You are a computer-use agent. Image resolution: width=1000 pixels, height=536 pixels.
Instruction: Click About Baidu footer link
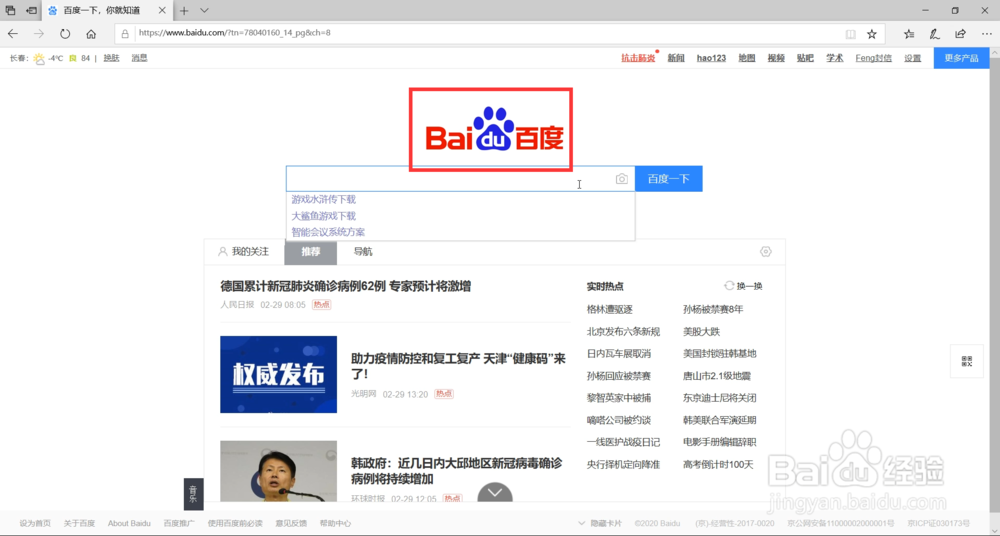point(129,523)
